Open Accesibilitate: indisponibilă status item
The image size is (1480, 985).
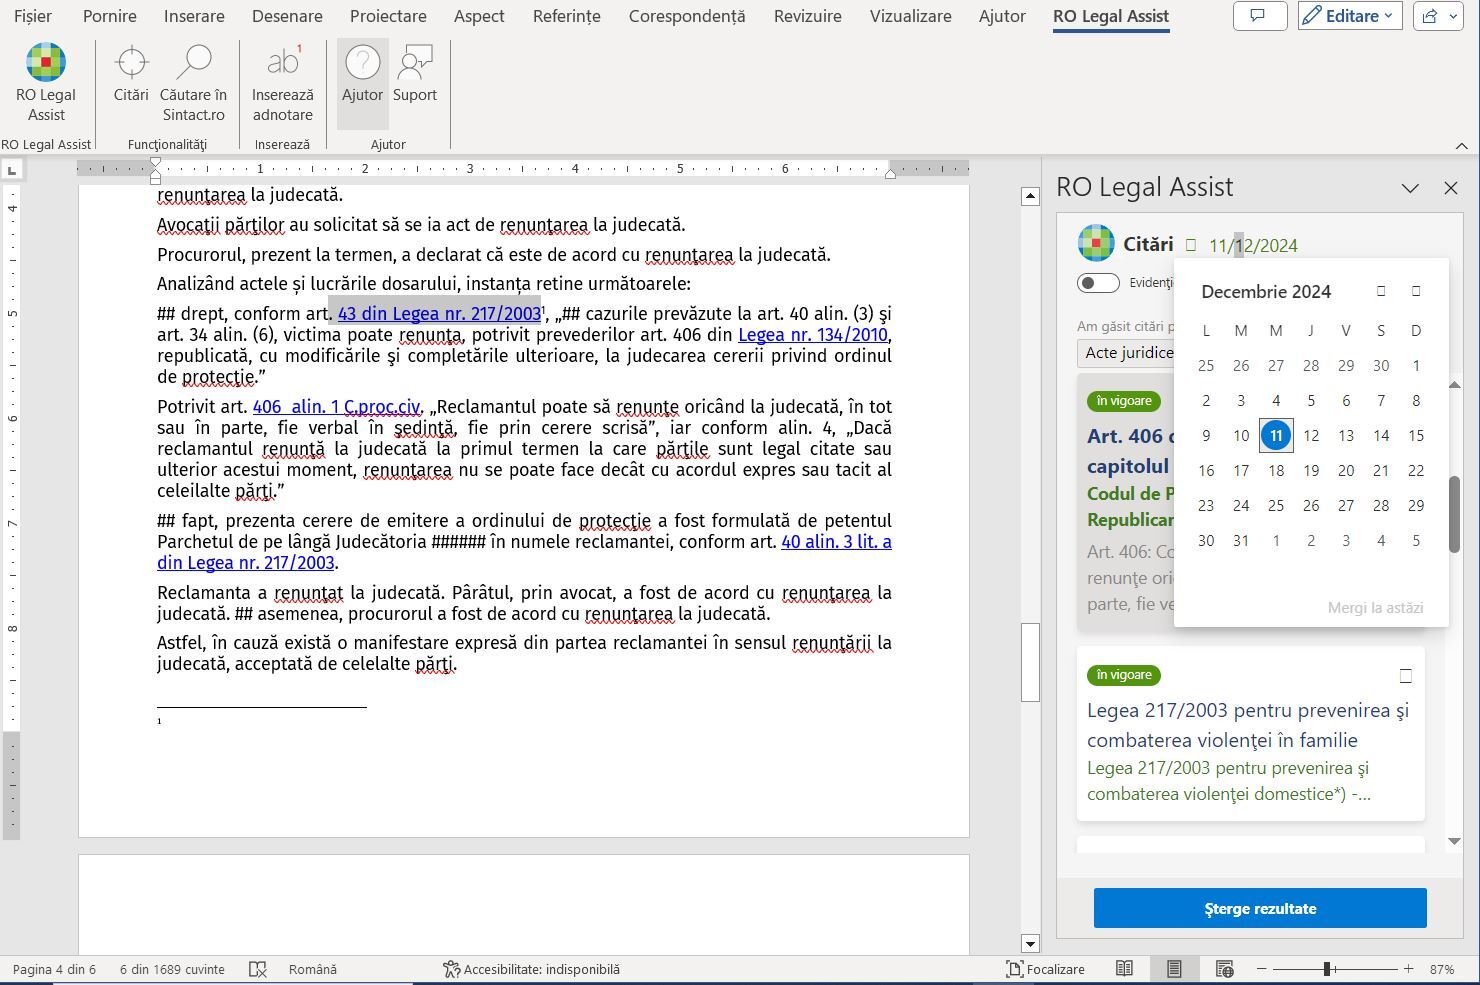tap(531, 969)
